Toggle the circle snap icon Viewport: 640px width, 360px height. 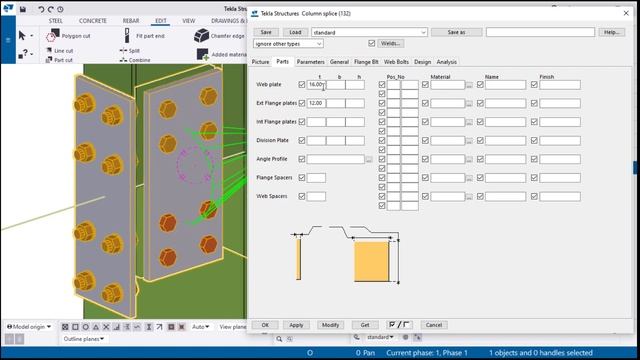tap(86, 327)
